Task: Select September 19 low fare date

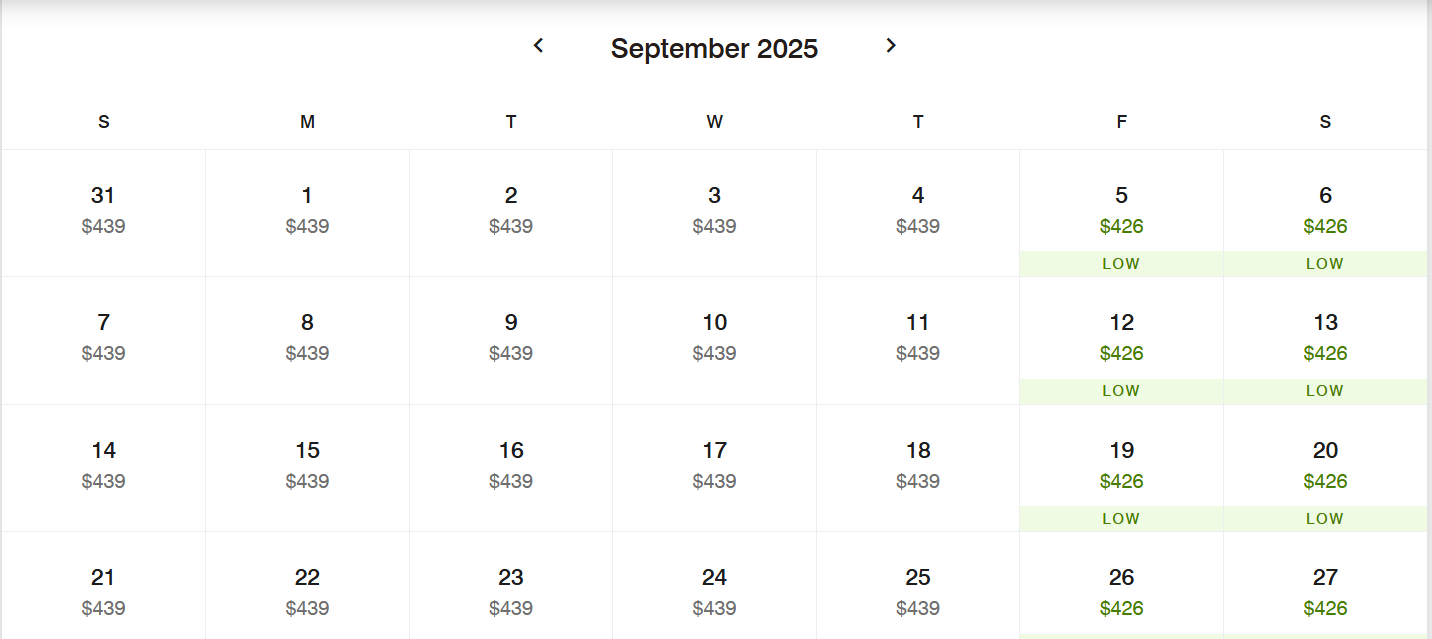Action: click(x=1121, y=468)
